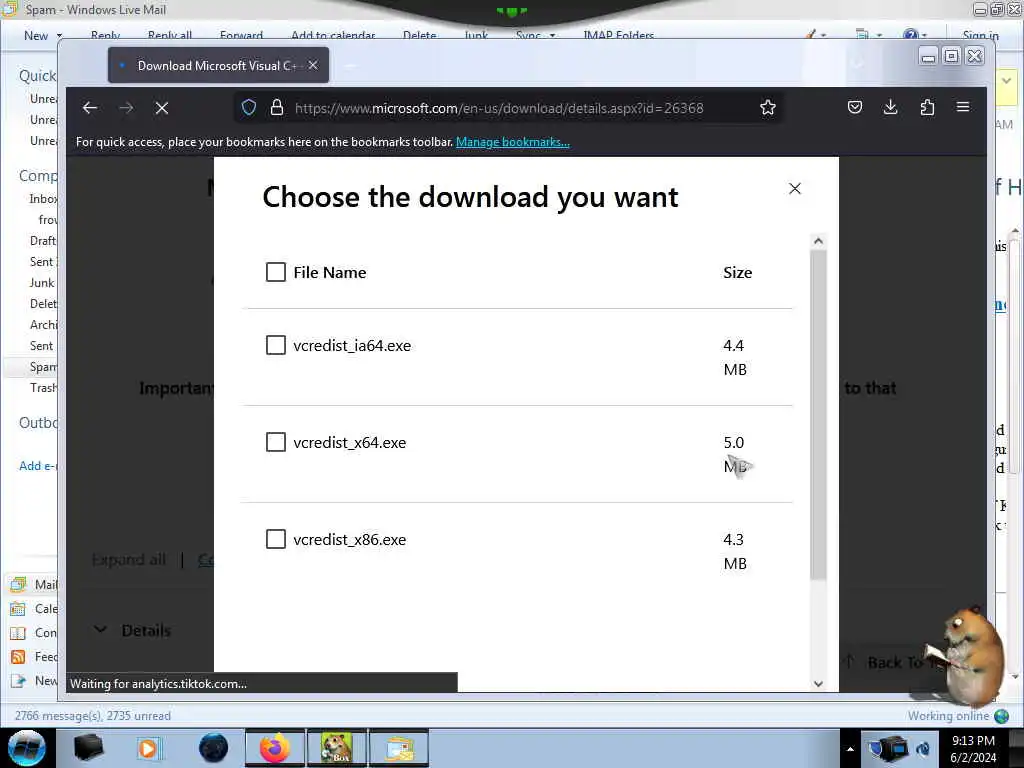Open the Firefox hamburger application menu
The height and width of the screenshot is (768, 1024).
click(963, 107)
